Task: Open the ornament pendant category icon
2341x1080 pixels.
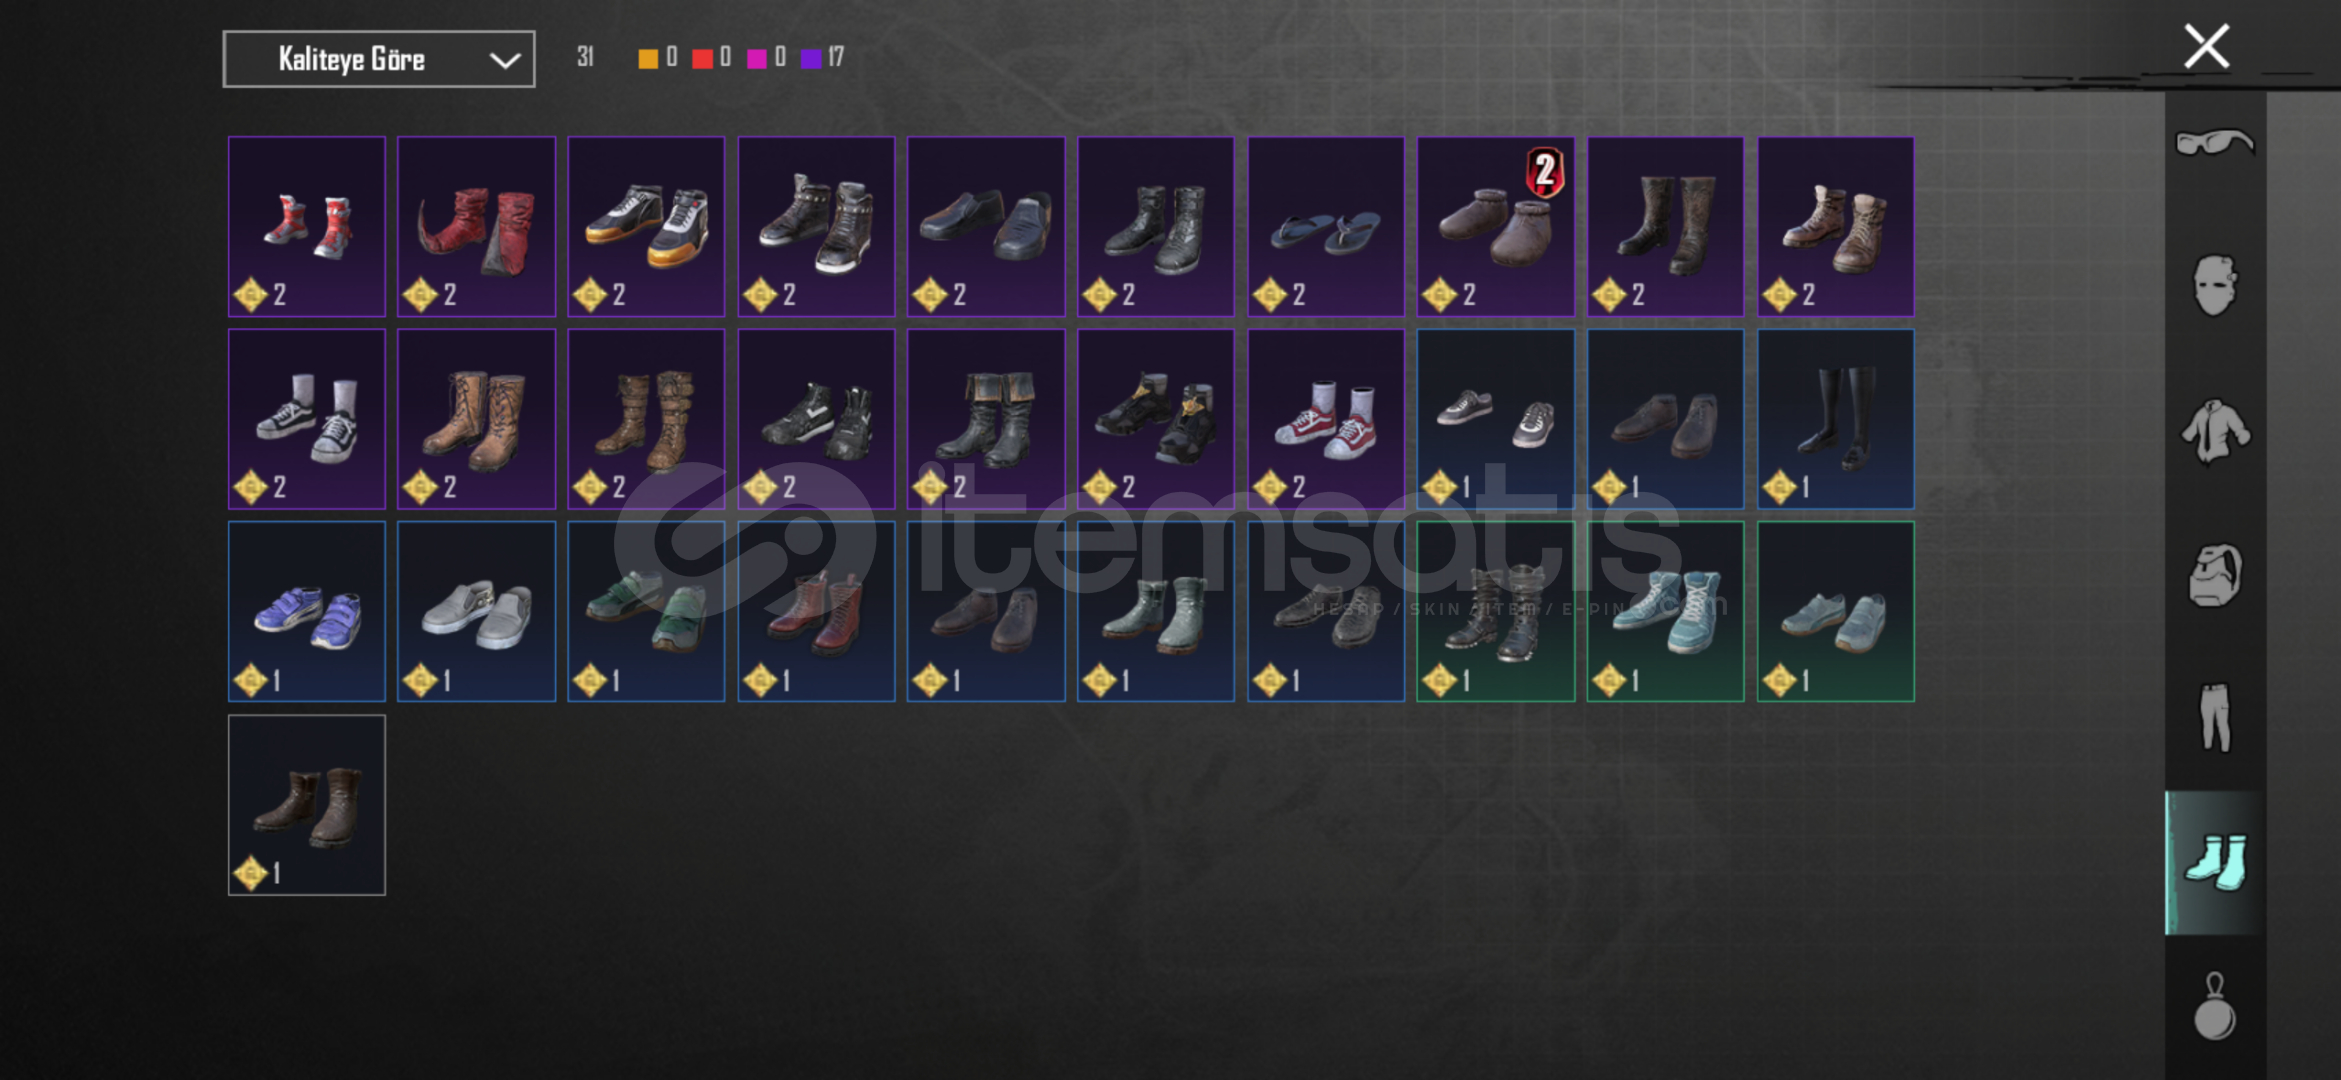Action: pyautogui.click(x=2215, y=1006)
